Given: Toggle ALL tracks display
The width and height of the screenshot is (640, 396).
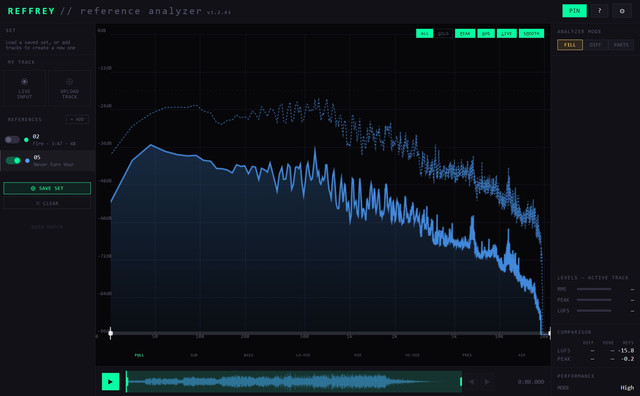Looking at the screenshot, I should [x=424, y=33].
